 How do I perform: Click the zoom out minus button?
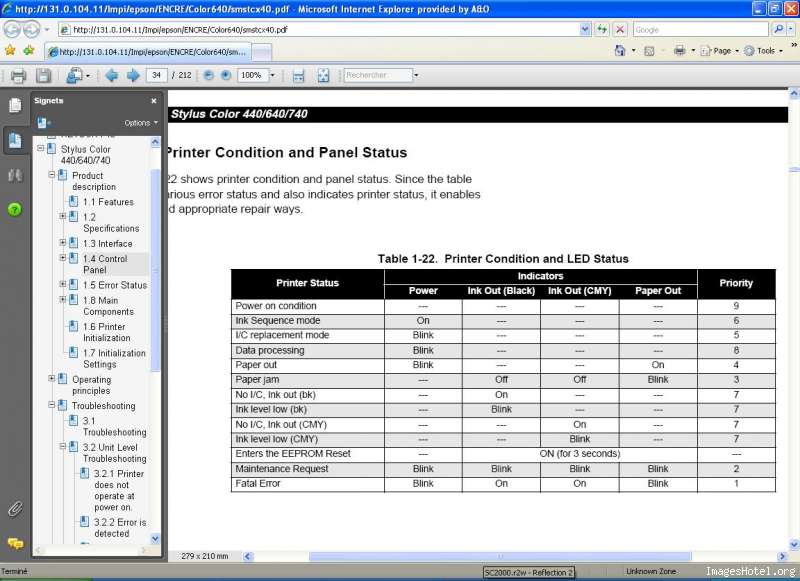coord(209,75)
